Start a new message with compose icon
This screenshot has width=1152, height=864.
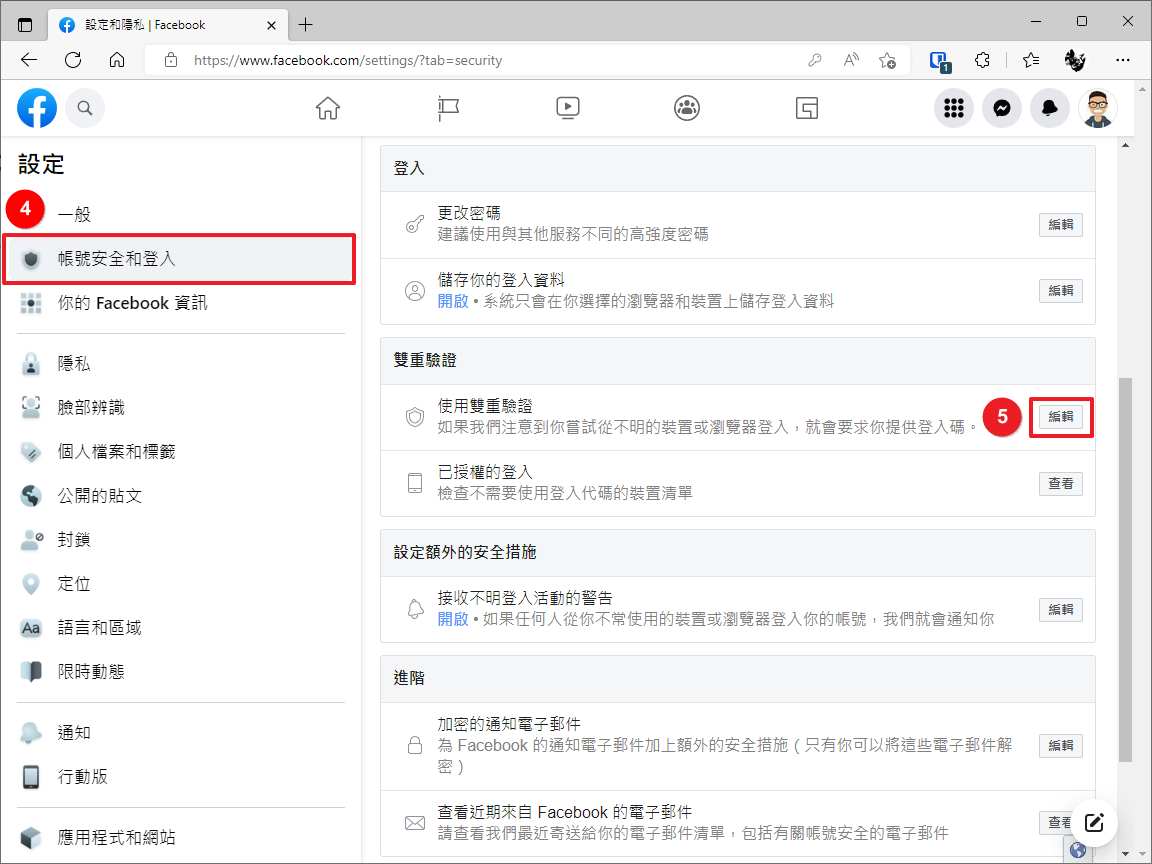1094,822
